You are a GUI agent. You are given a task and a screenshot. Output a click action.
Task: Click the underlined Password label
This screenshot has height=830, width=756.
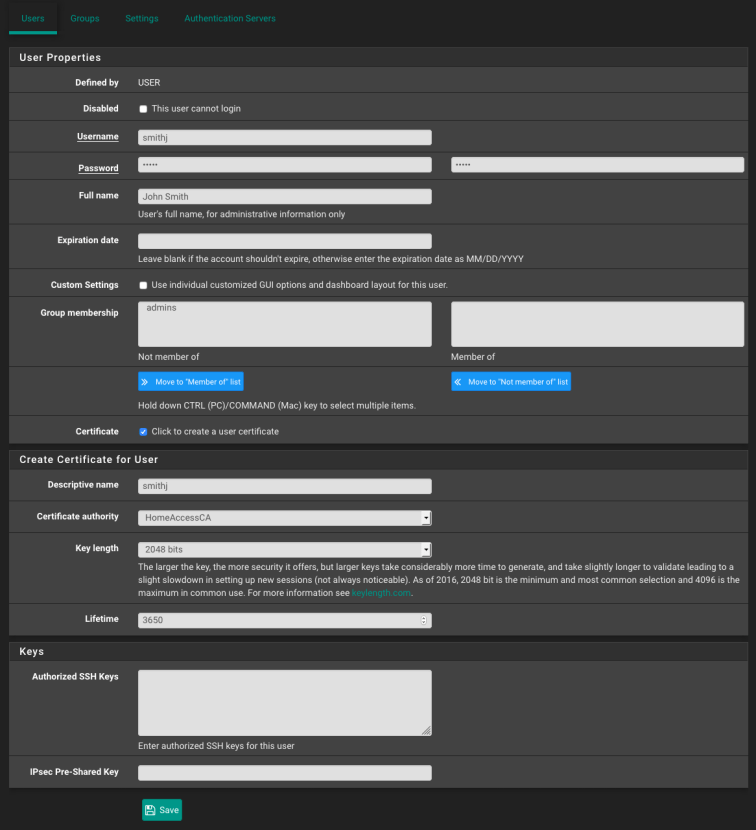98,168
